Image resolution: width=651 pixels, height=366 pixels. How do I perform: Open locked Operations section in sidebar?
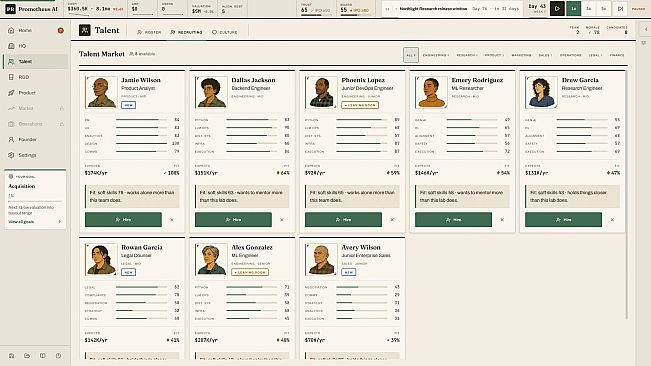point(35,124)
